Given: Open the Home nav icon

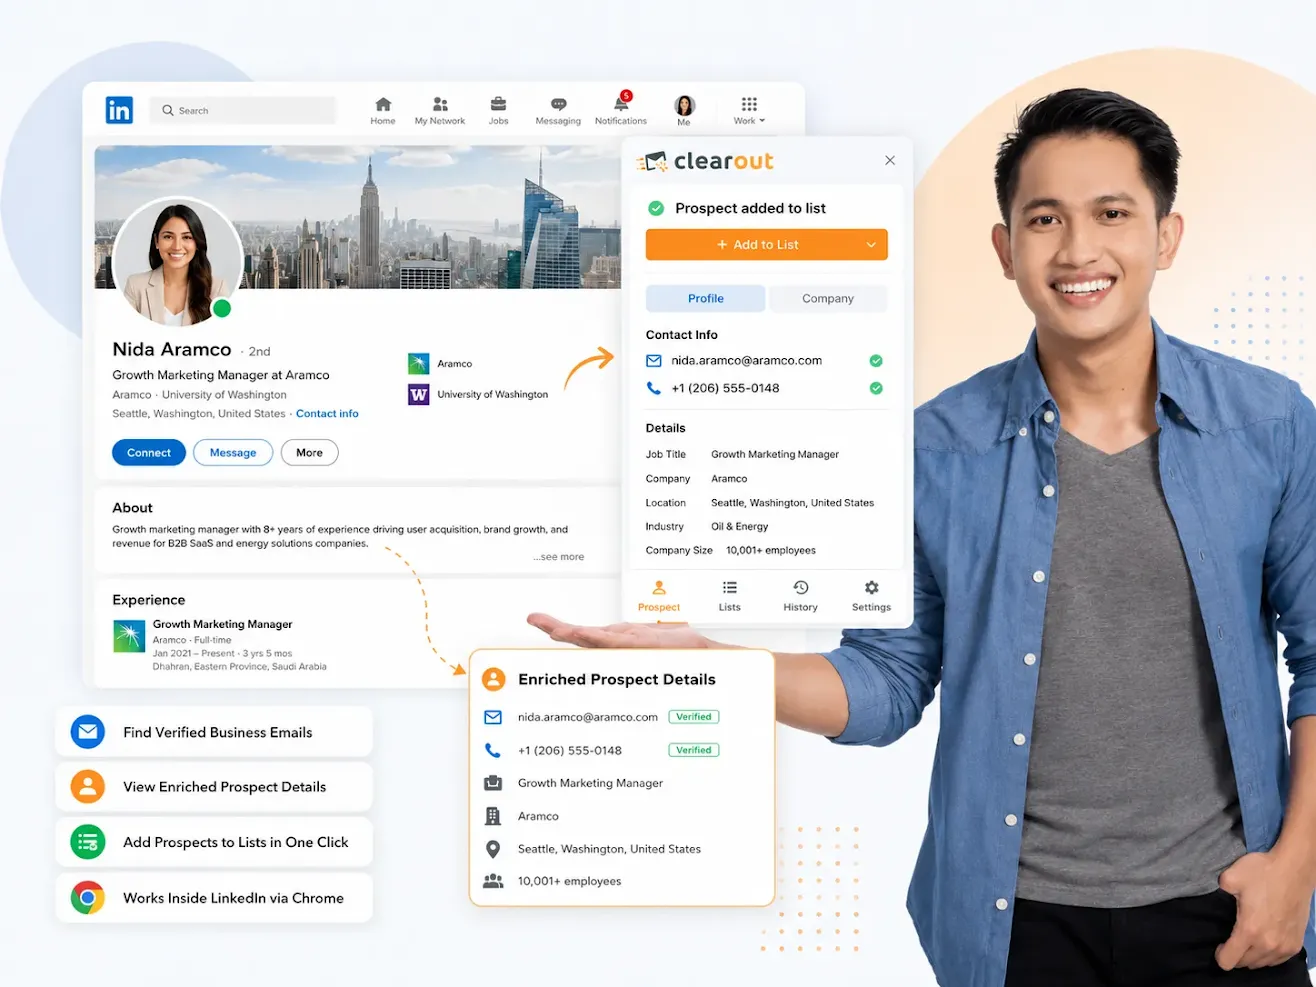Looking at the screenshot, I should 383,111.
